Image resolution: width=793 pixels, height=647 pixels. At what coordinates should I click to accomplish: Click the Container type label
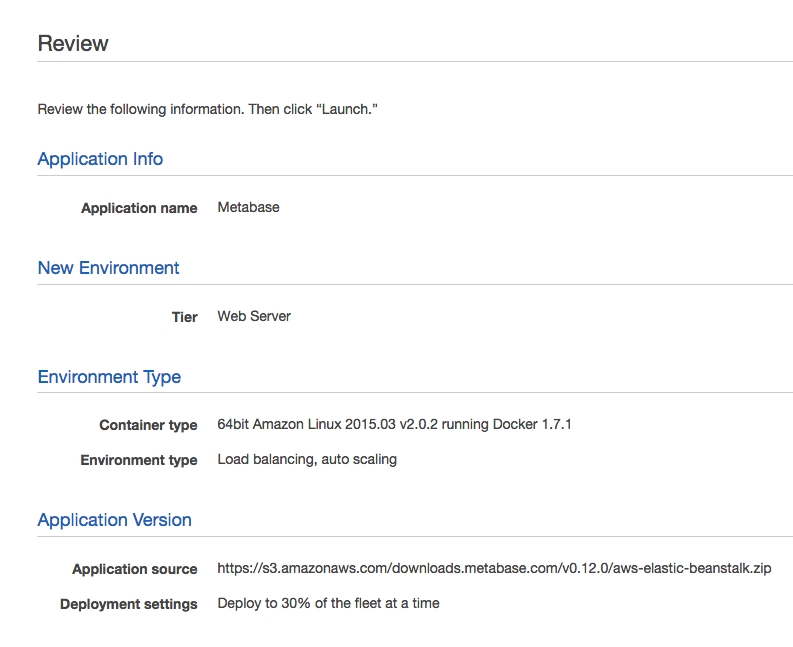[148, 425]
